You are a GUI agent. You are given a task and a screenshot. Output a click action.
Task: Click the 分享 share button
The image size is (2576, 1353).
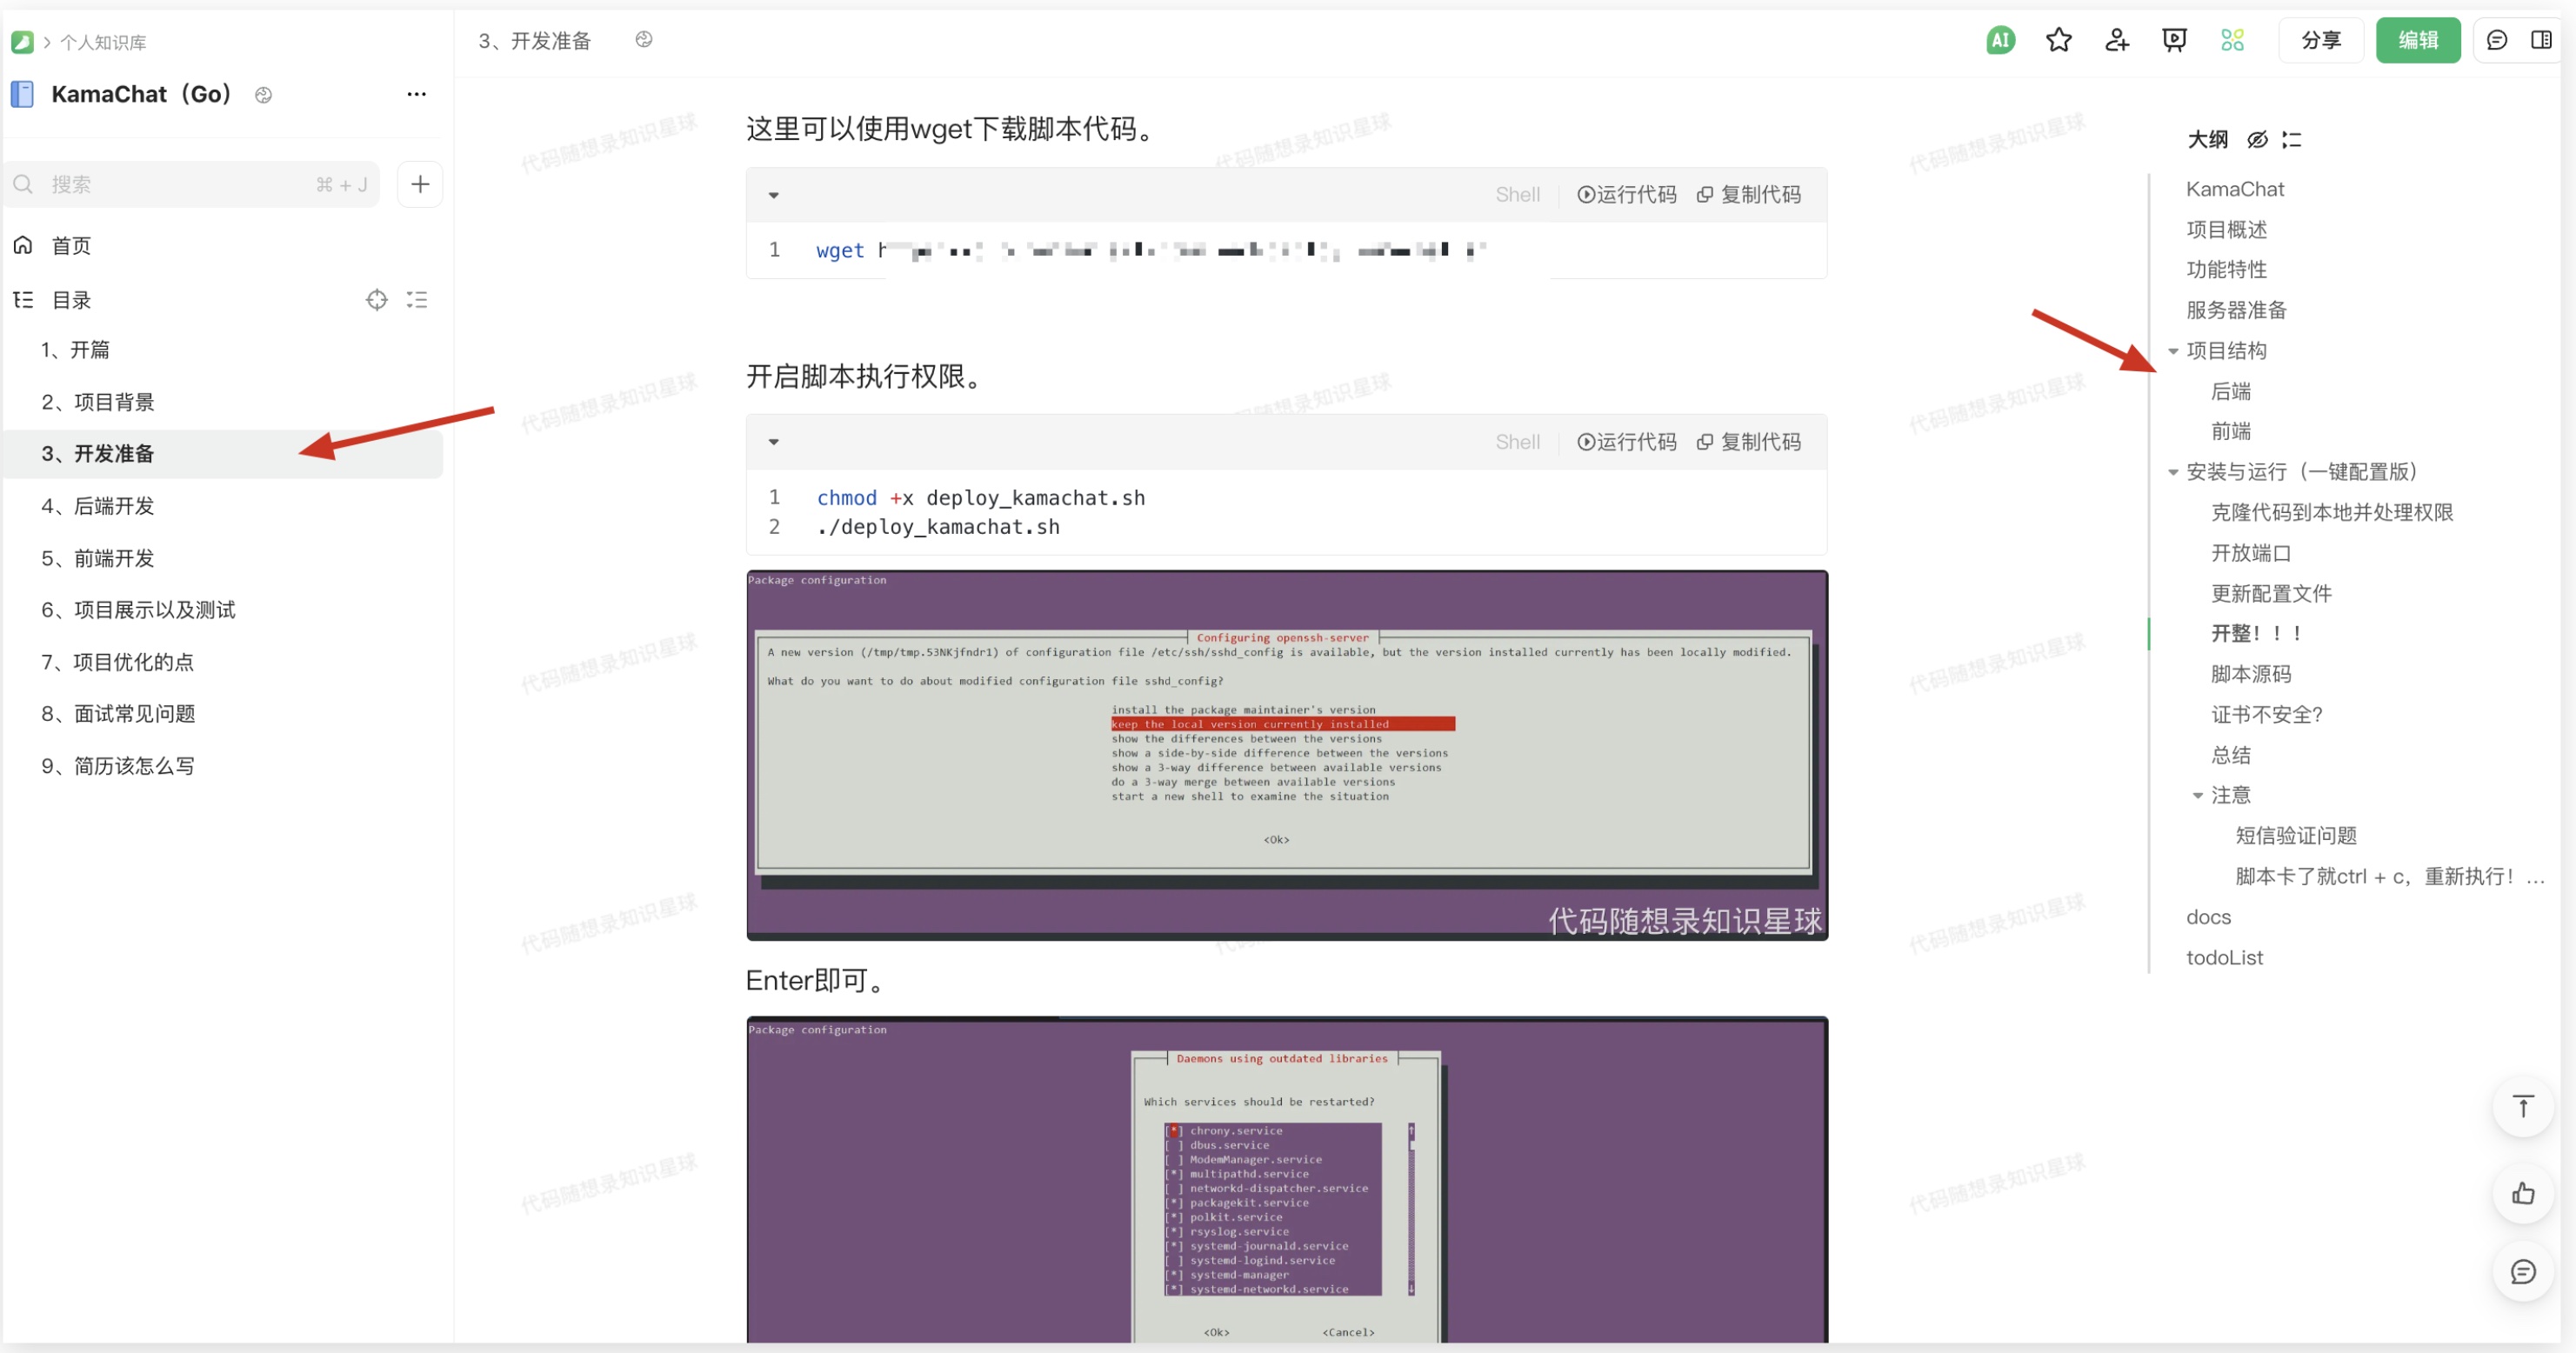click(x=2320, y=40)
